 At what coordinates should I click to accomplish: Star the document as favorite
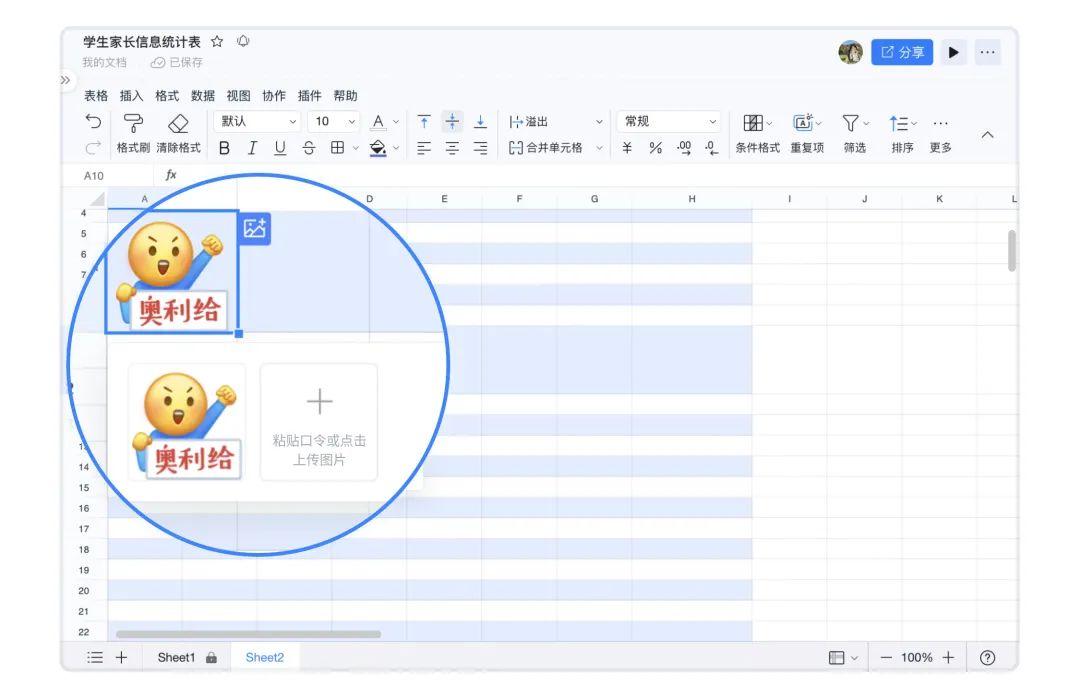click(x=217, y=41)
